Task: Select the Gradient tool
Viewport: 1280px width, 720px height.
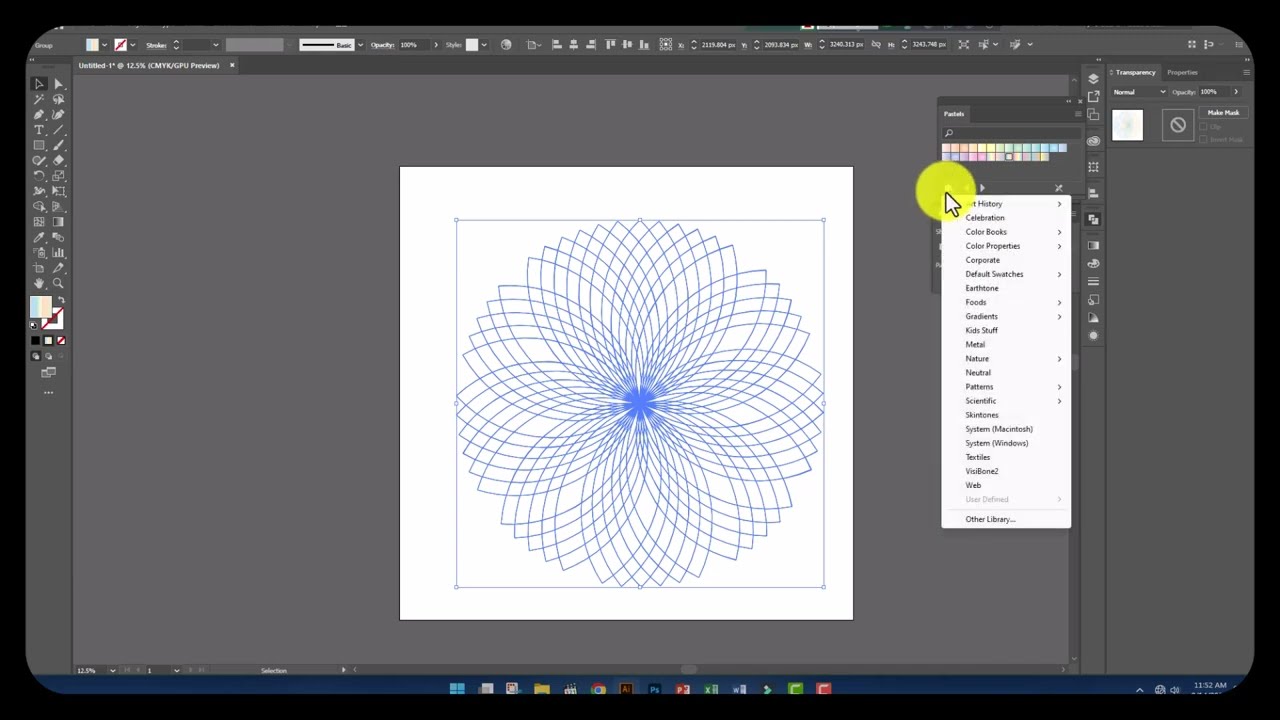Action: click(58, 222)
